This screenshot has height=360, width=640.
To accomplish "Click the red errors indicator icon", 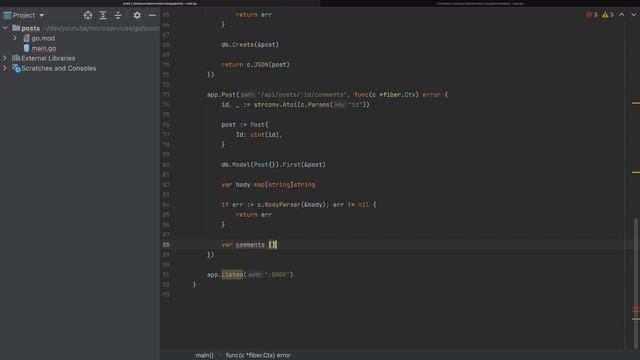I will point(589,15).
